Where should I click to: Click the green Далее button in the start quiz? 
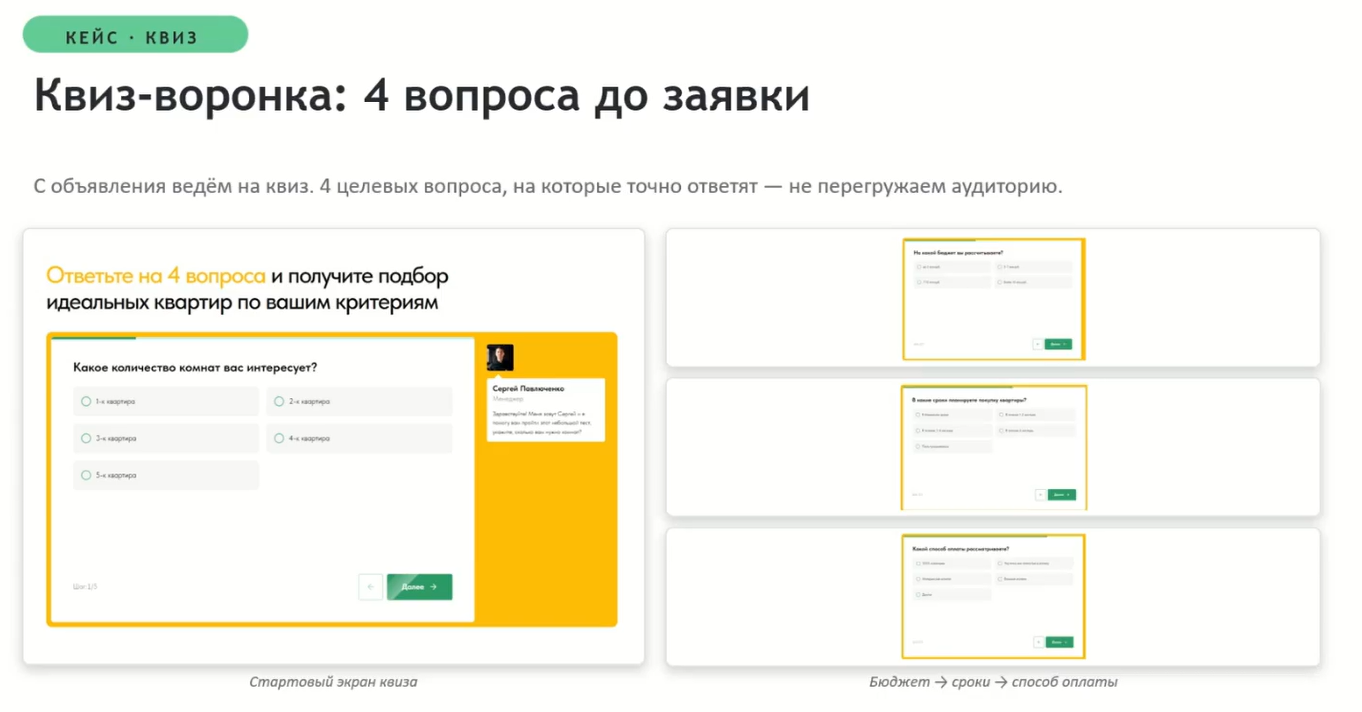[x=419, y=587]
